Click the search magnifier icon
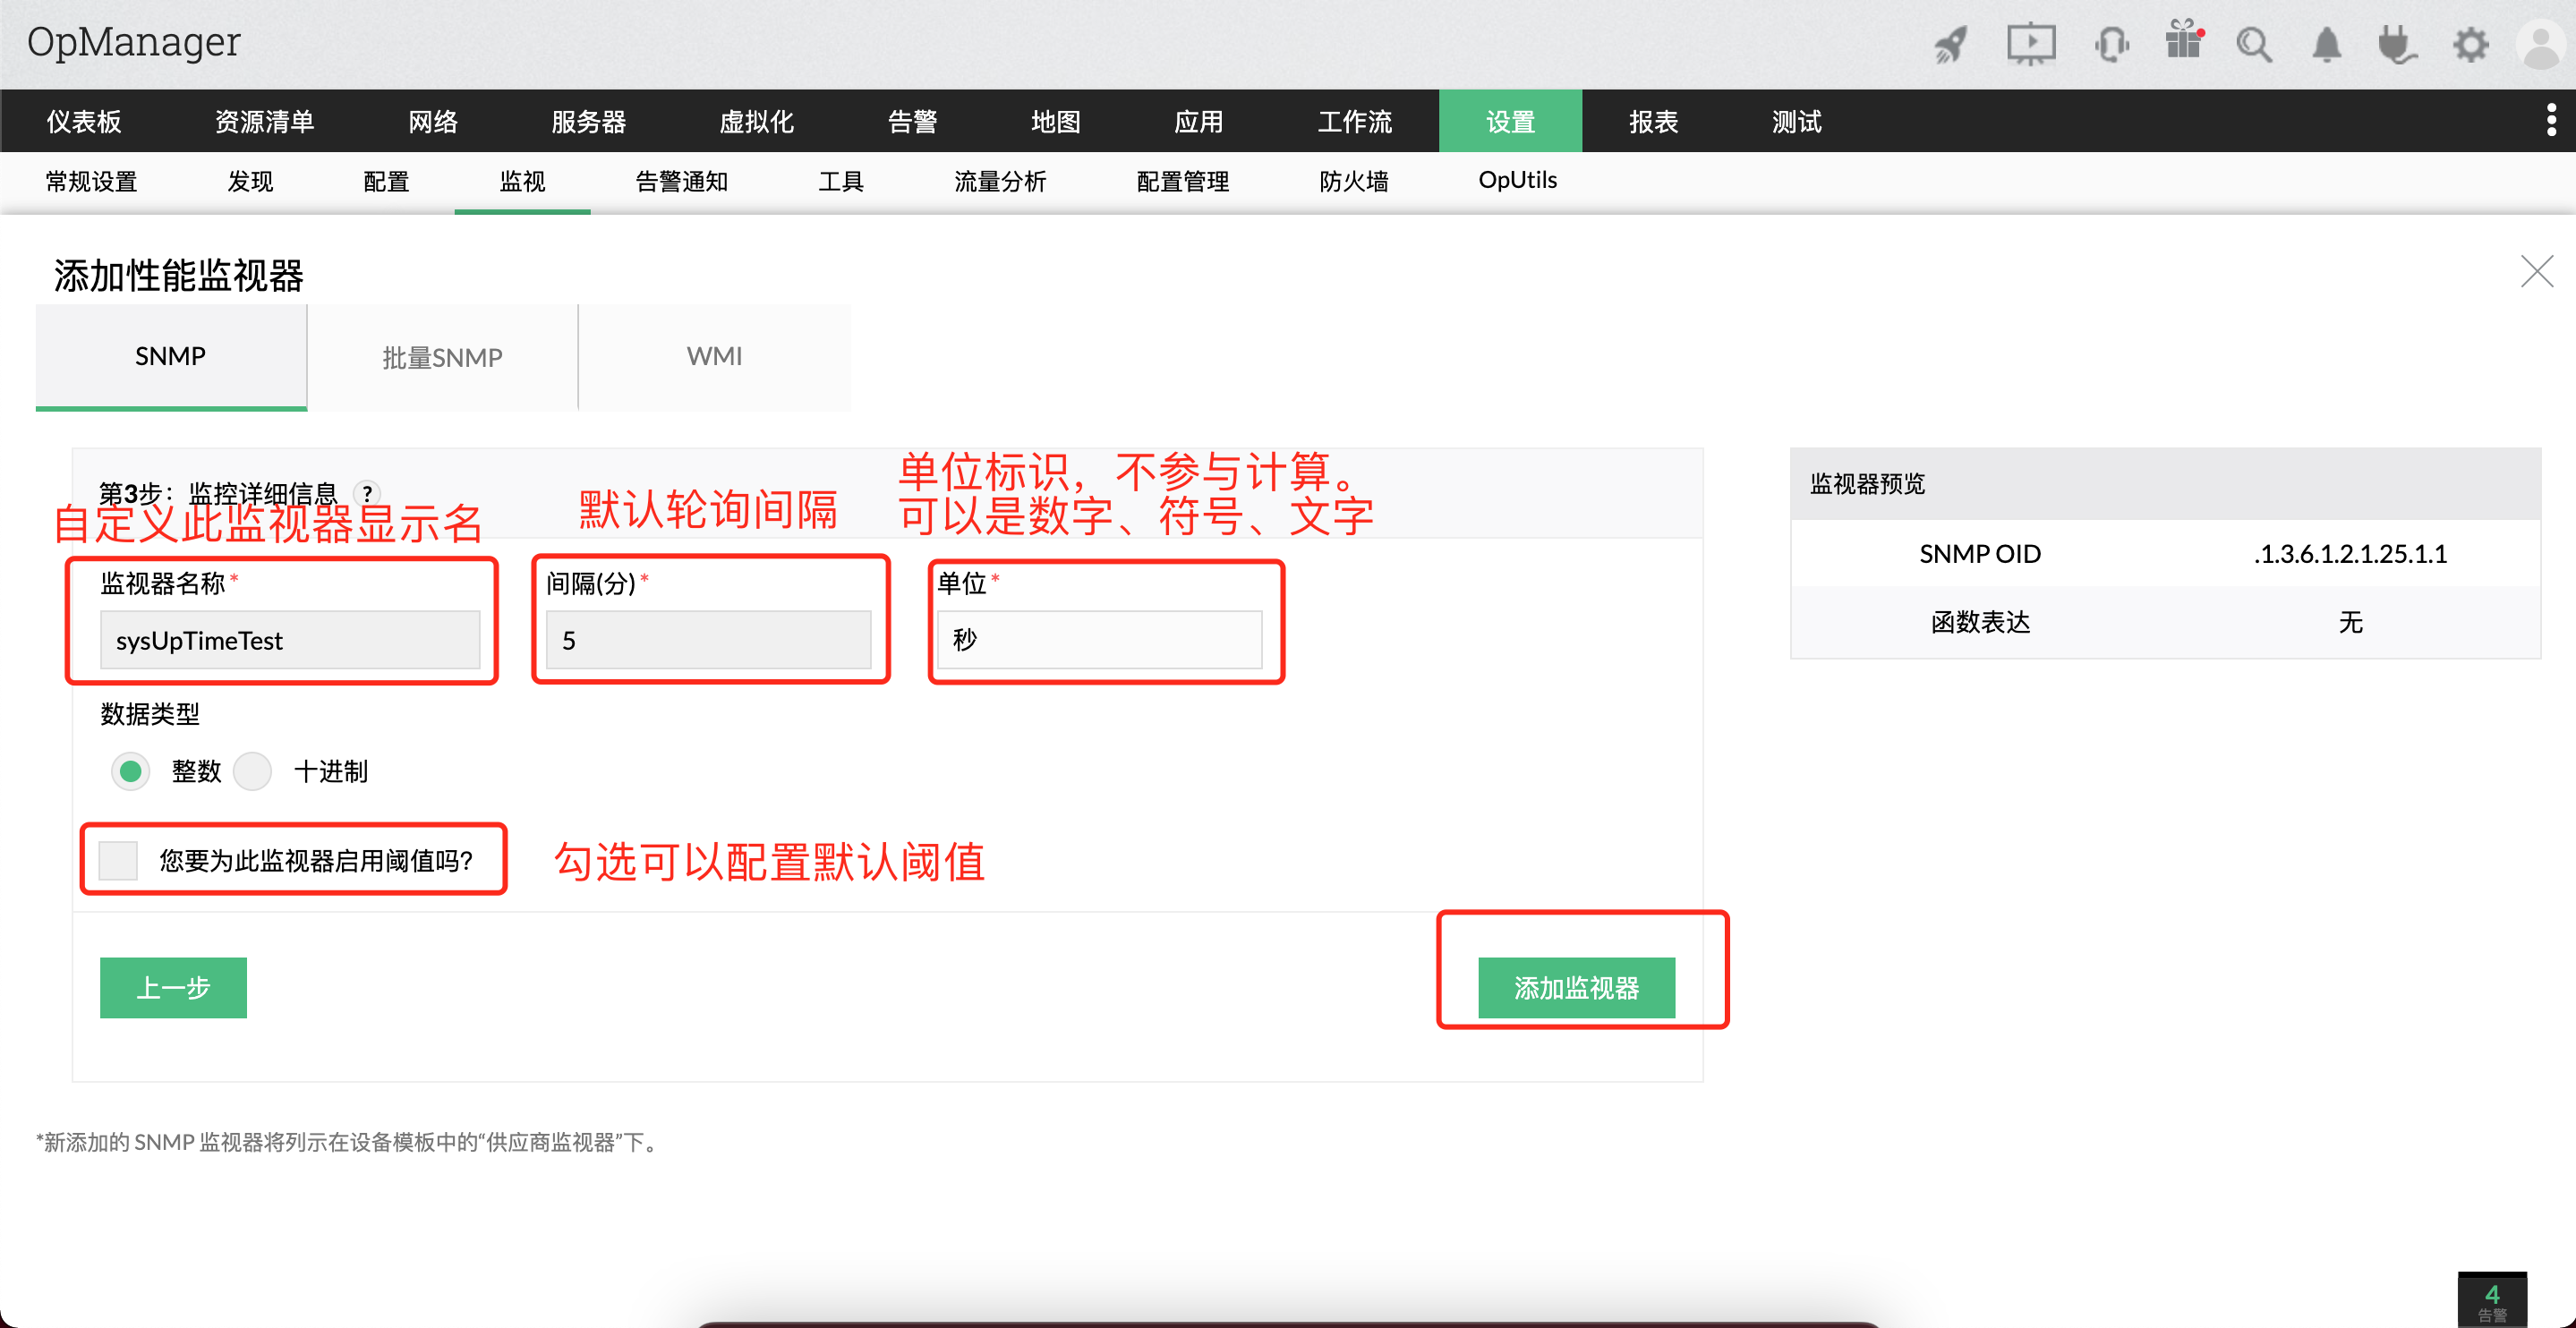The height and width of the screenshot is (1328, 2576). (x=2254, y=45)
